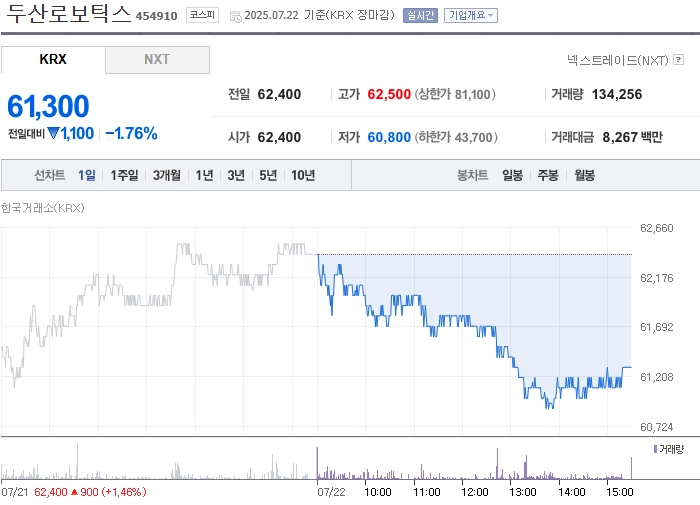Select the 5년 line chart period
Image resolution: width=700 pixels, height=505 pixels.
tap(268, 175)
